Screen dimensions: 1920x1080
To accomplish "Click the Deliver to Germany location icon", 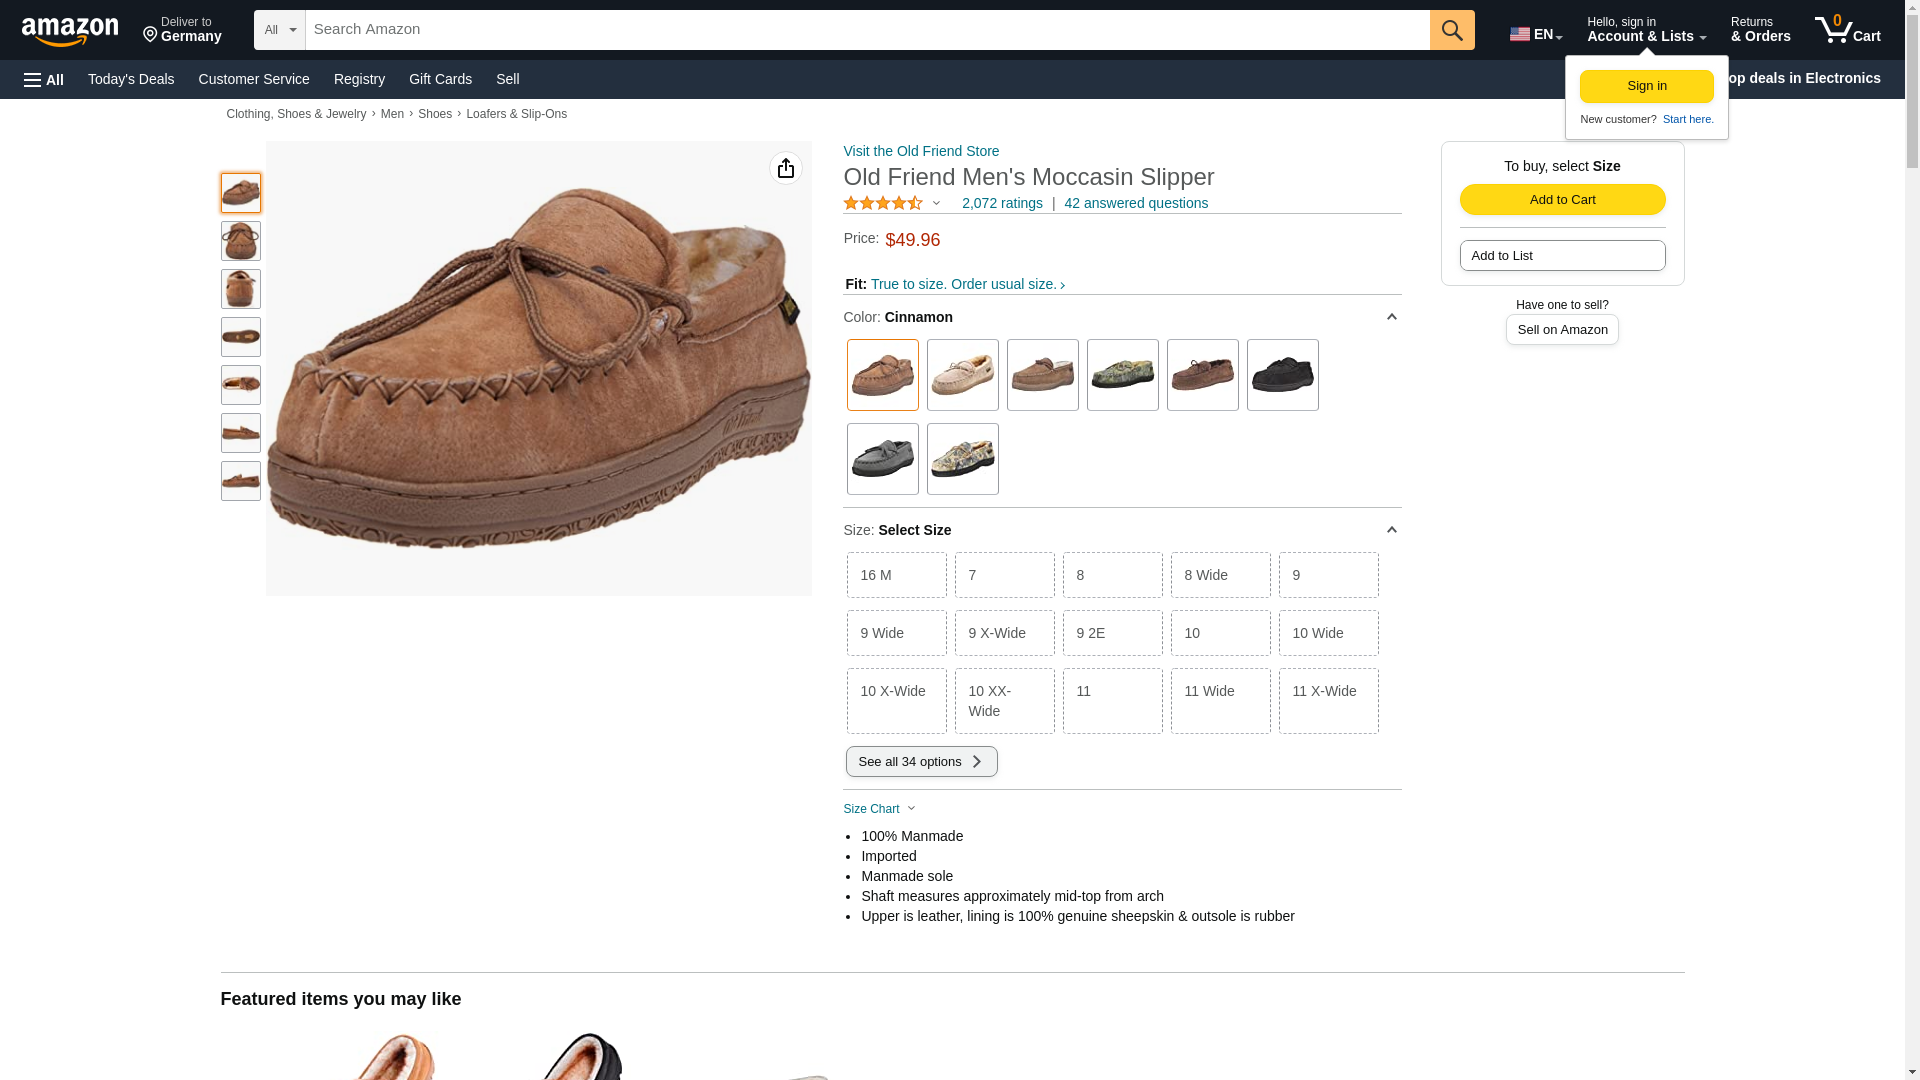I will coord(151,35).
